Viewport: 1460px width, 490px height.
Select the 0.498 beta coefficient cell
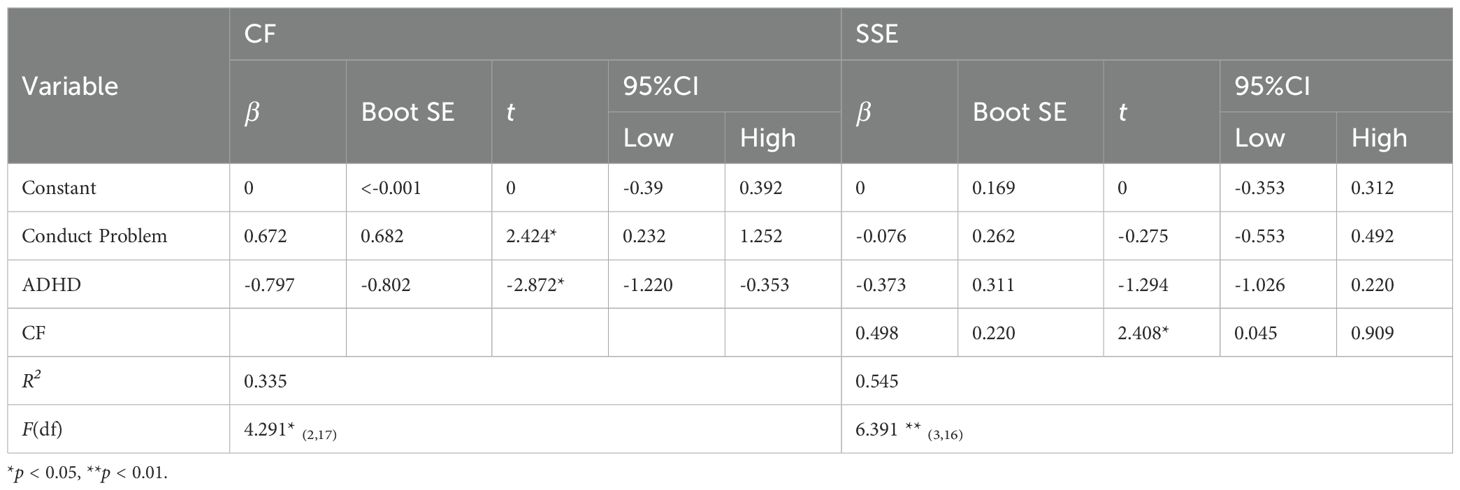[878, 333]
